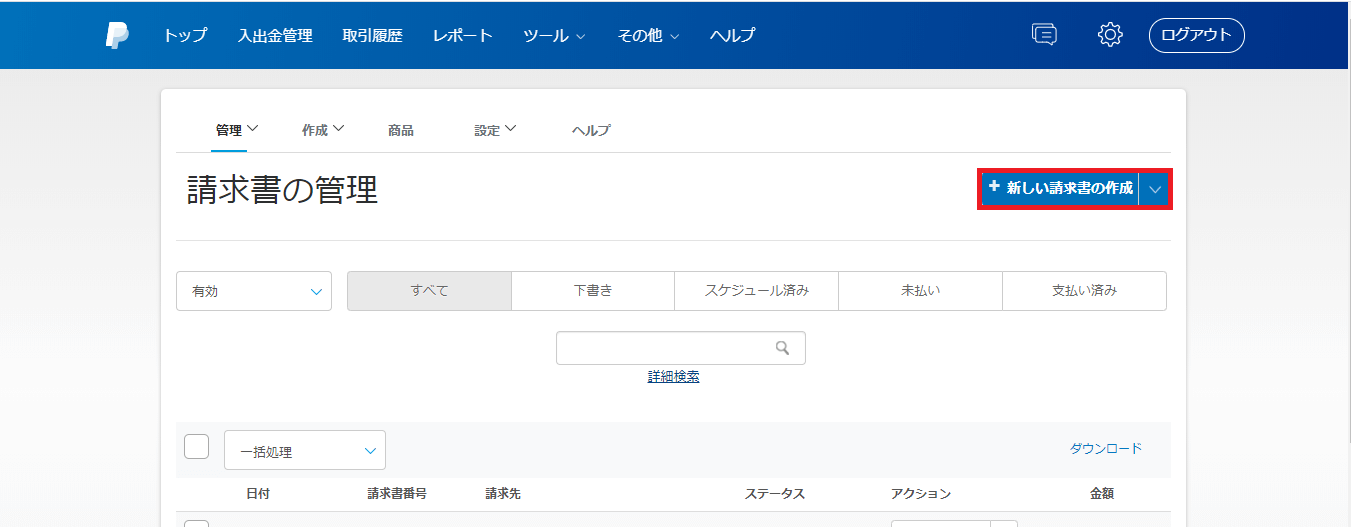Toggle the select-all invoices checkbox

(x=197, y=446)
